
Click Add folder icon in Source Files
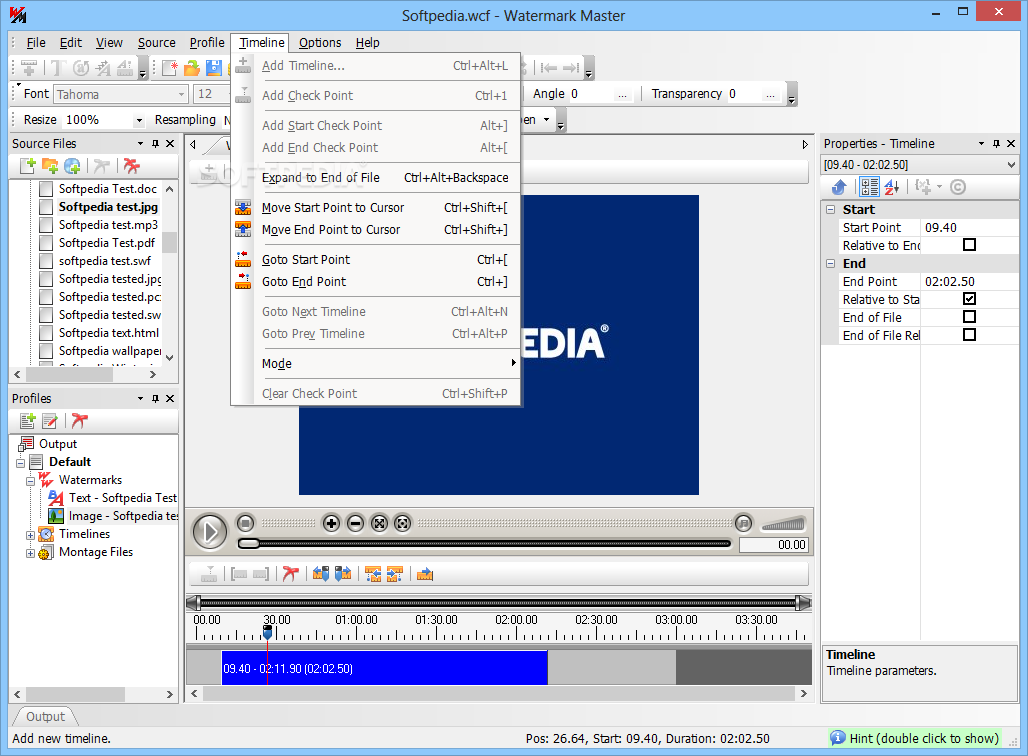(x=50, y=166)
